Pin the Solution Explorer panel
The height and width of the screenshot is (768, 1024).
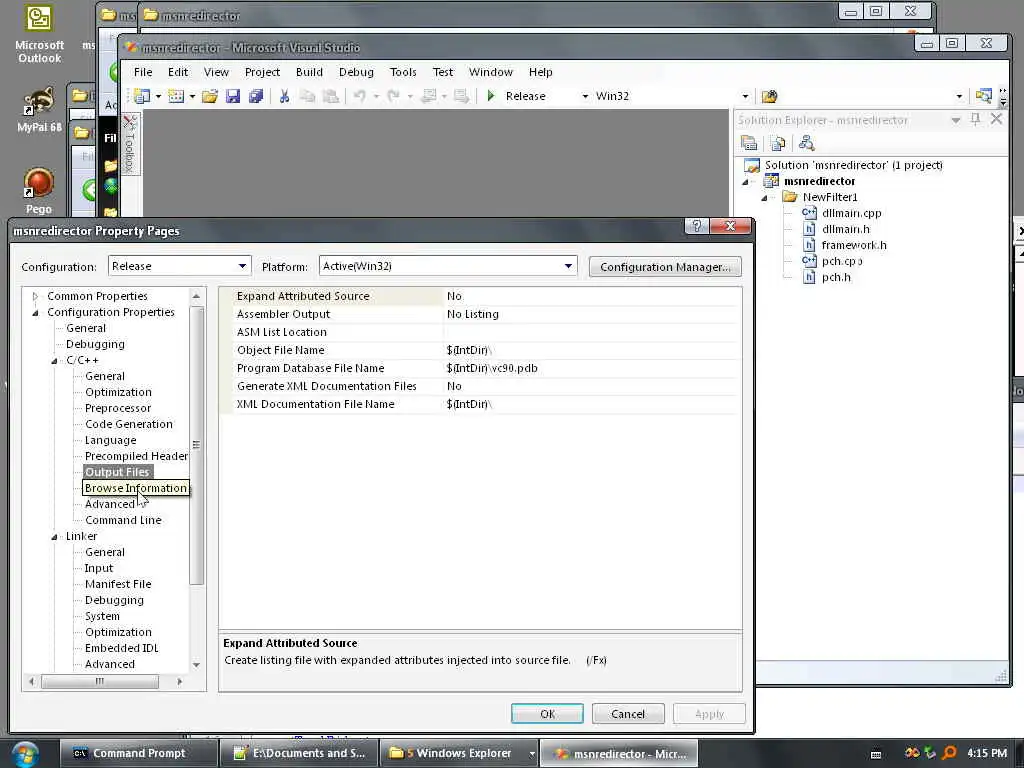975,119
